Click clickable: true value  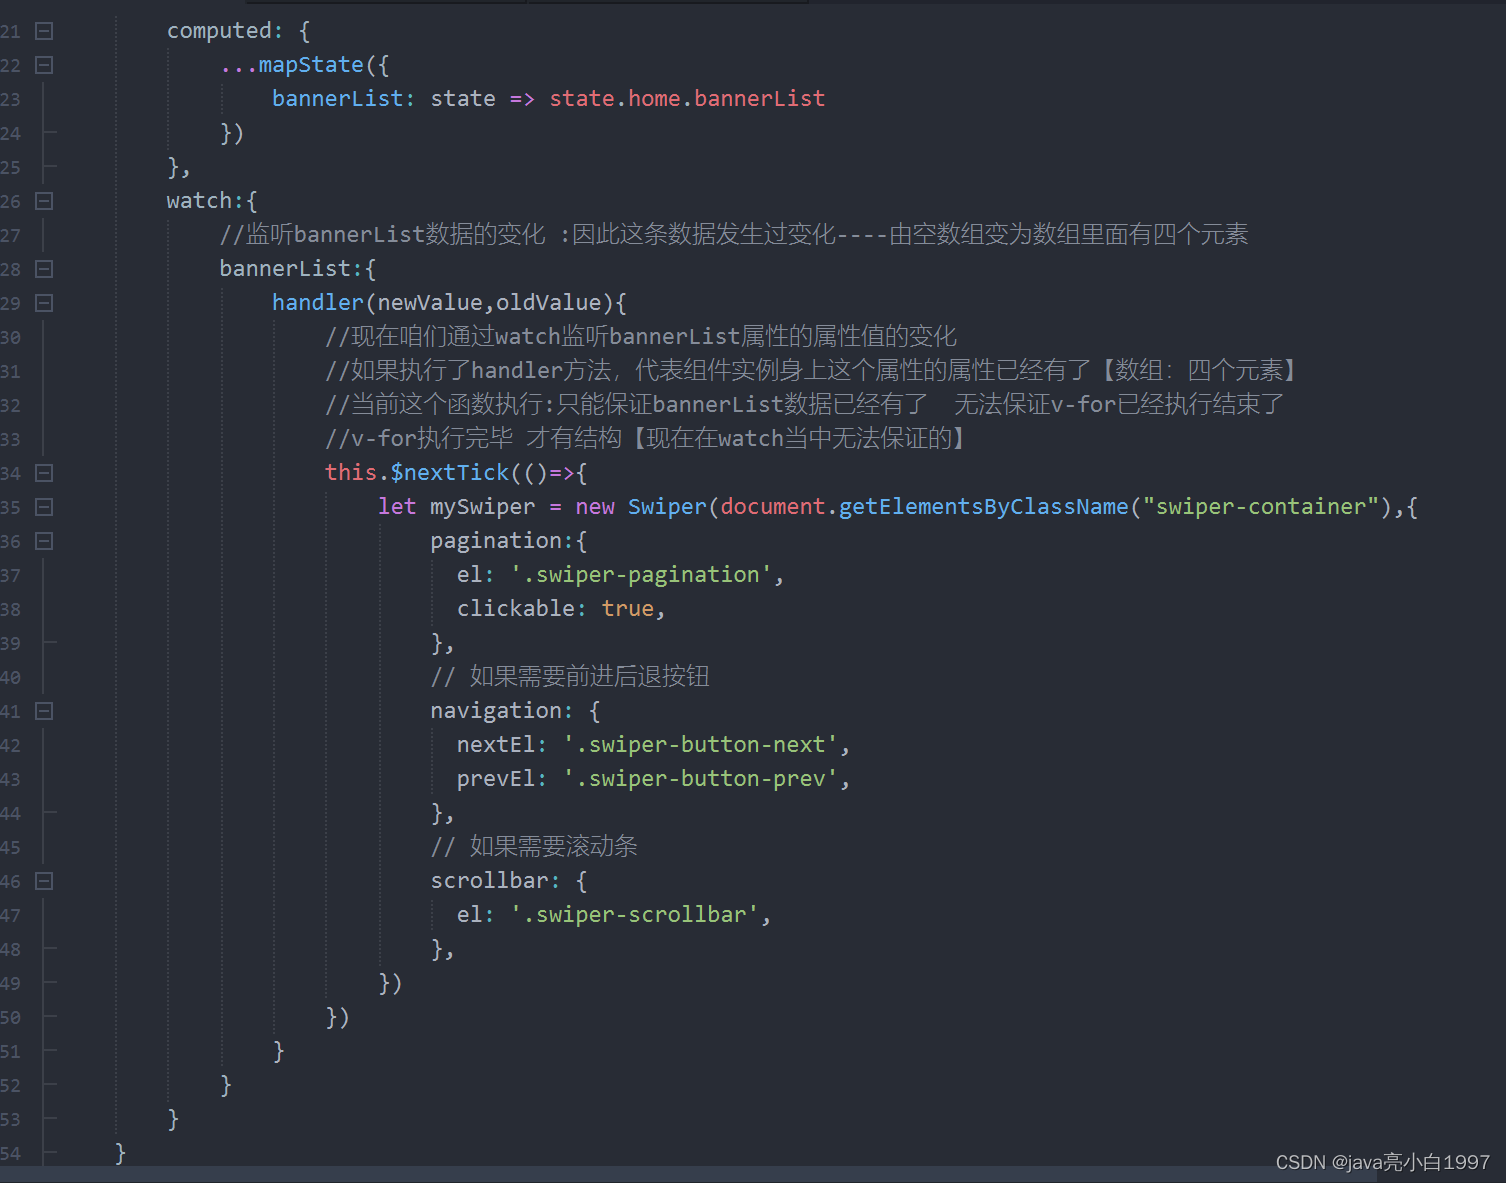627,609
